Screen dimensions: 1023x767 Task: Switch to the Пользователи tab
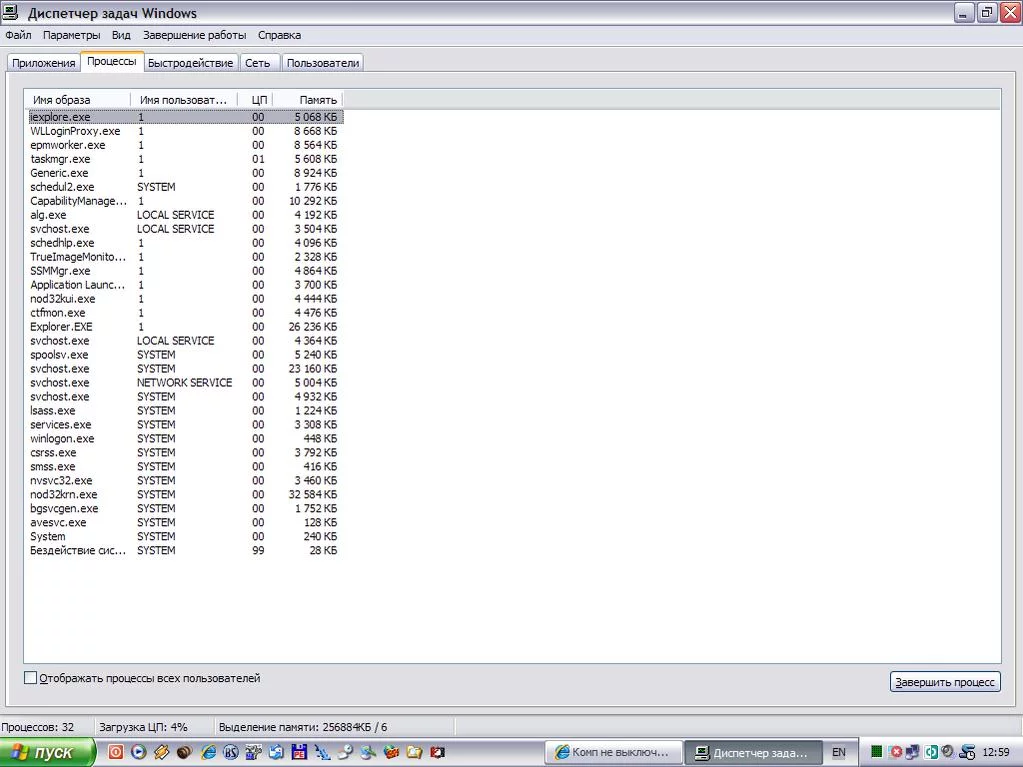click(323, 63)
